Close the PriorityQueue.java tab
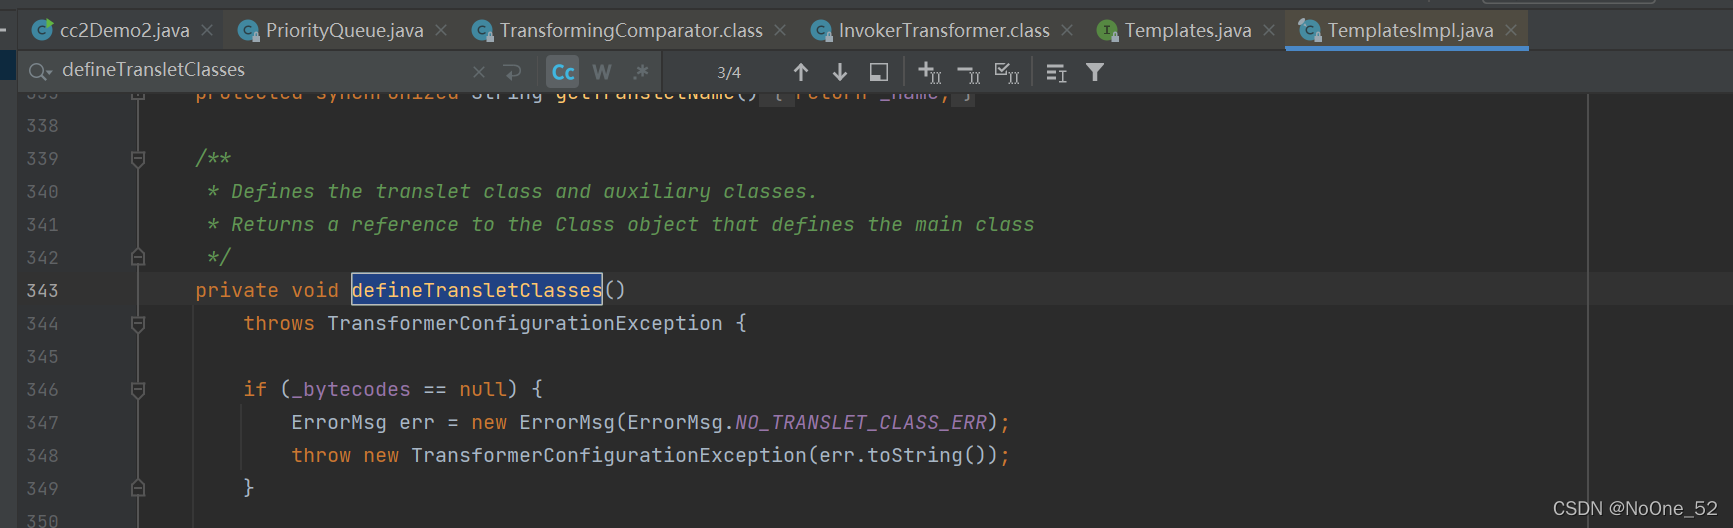Viewport: 1733px width, 528px height. (x=441, y=31)
